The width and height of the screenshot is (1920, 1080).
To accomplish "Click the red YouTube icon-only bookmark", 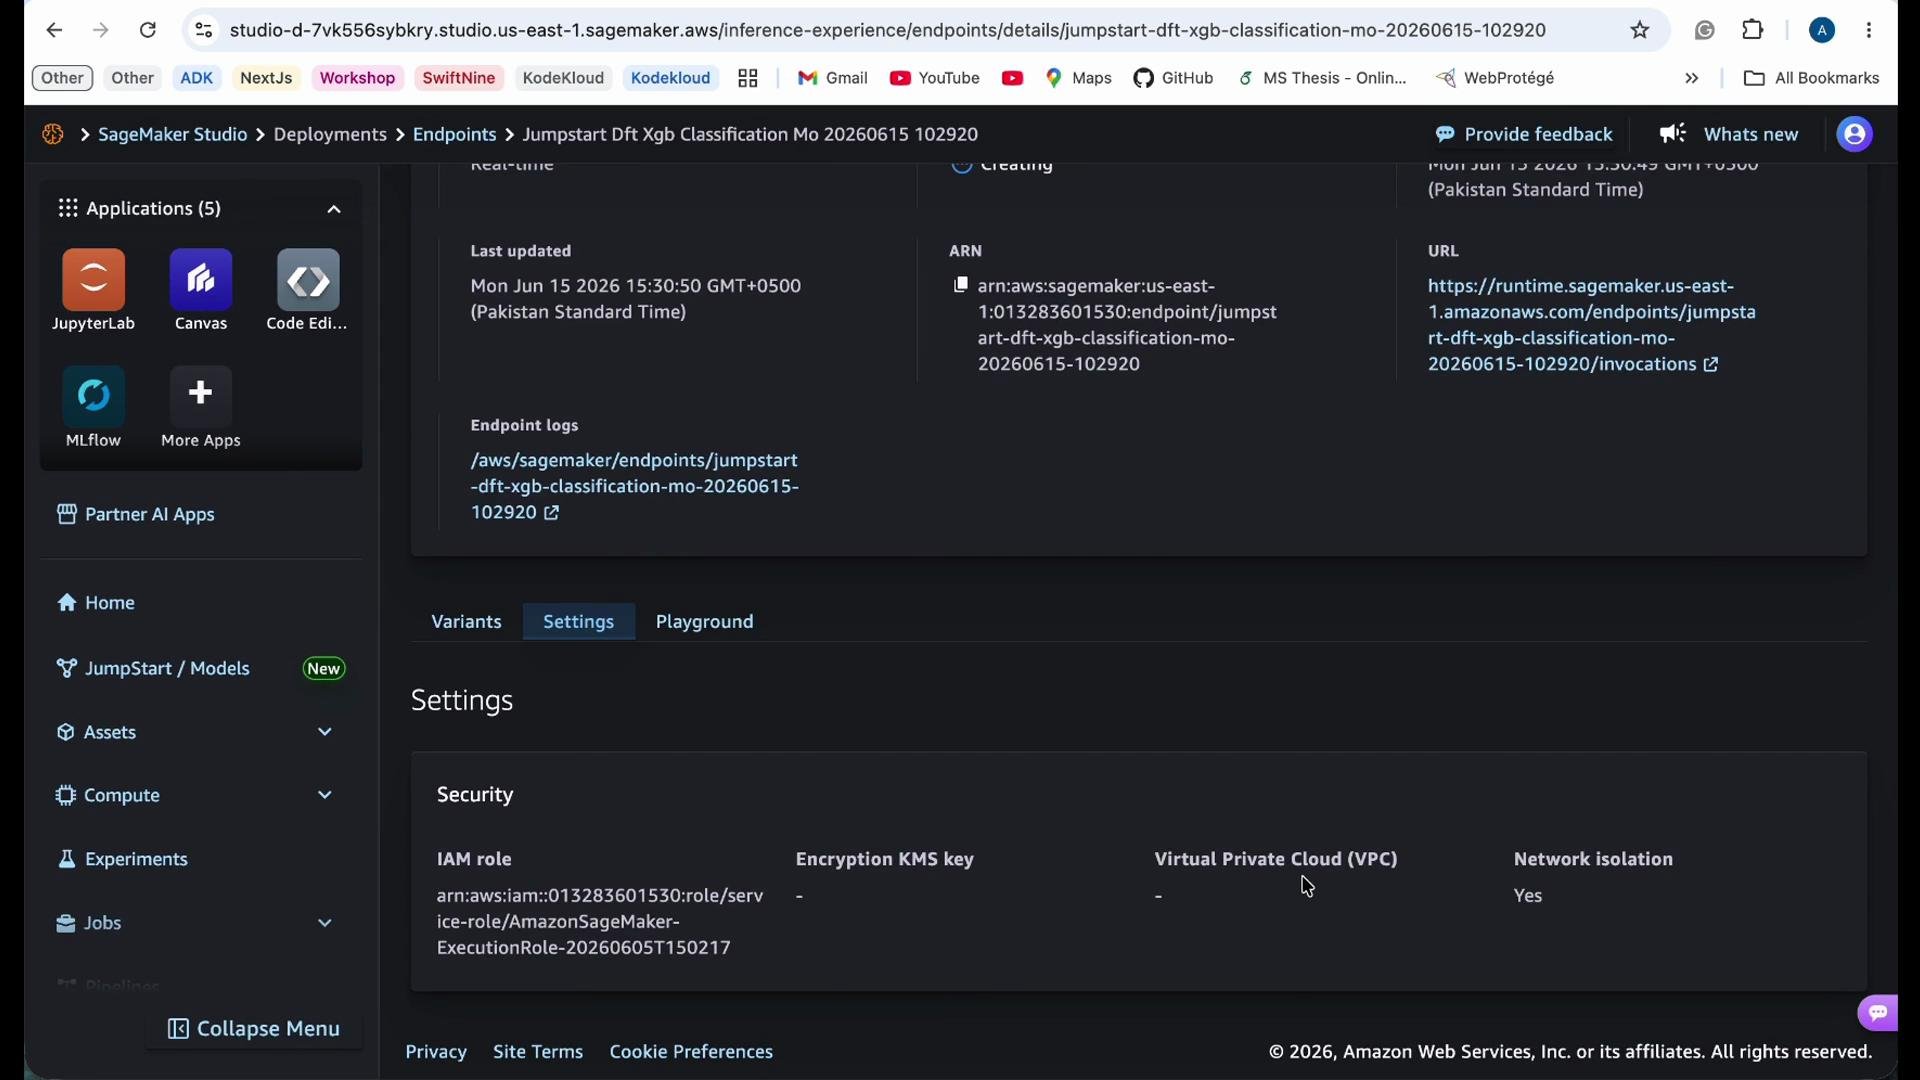I will [x=1012, y=78].
